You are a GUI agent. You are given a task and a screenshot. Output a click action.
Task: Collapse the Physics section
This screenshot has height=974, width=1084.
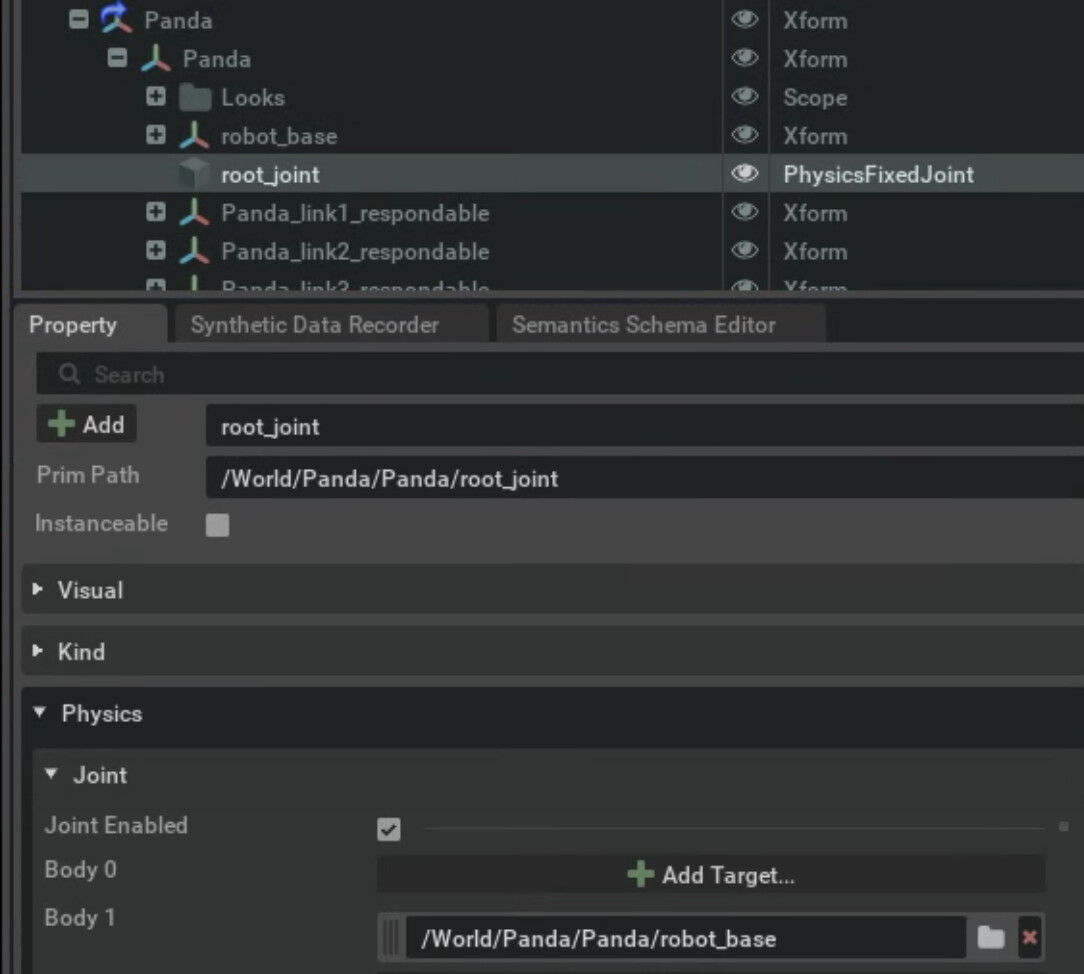click(x=39, y=713)
